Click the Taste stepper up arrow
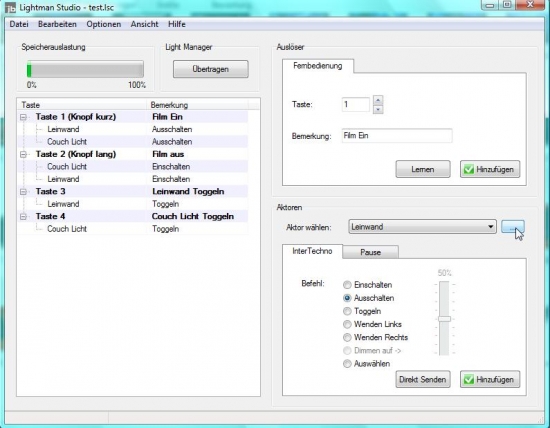Screen dimensions: 550x428 pos(378,100)
